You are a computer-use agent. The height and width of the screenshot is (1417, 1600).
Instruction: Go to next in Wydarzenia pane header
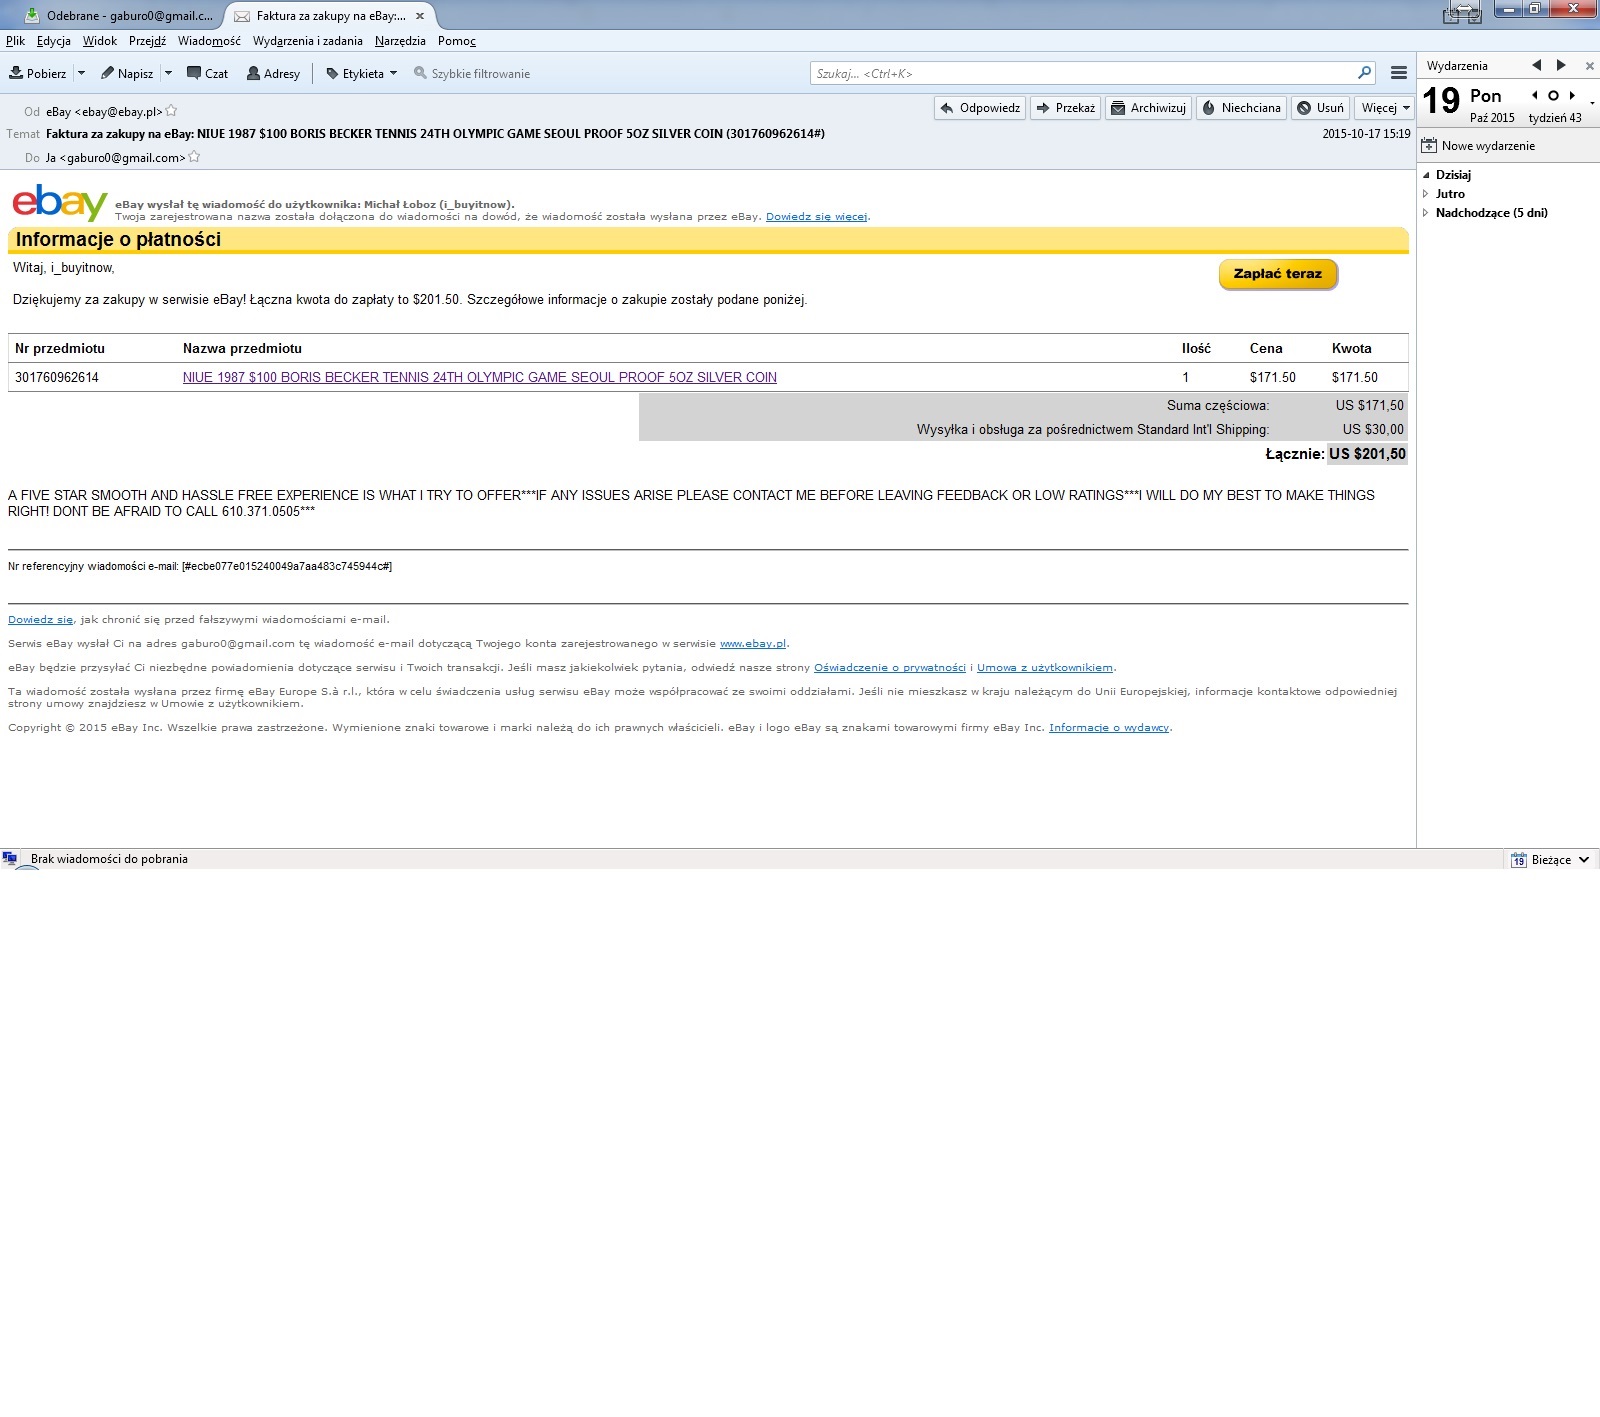tap(1561, 65)
